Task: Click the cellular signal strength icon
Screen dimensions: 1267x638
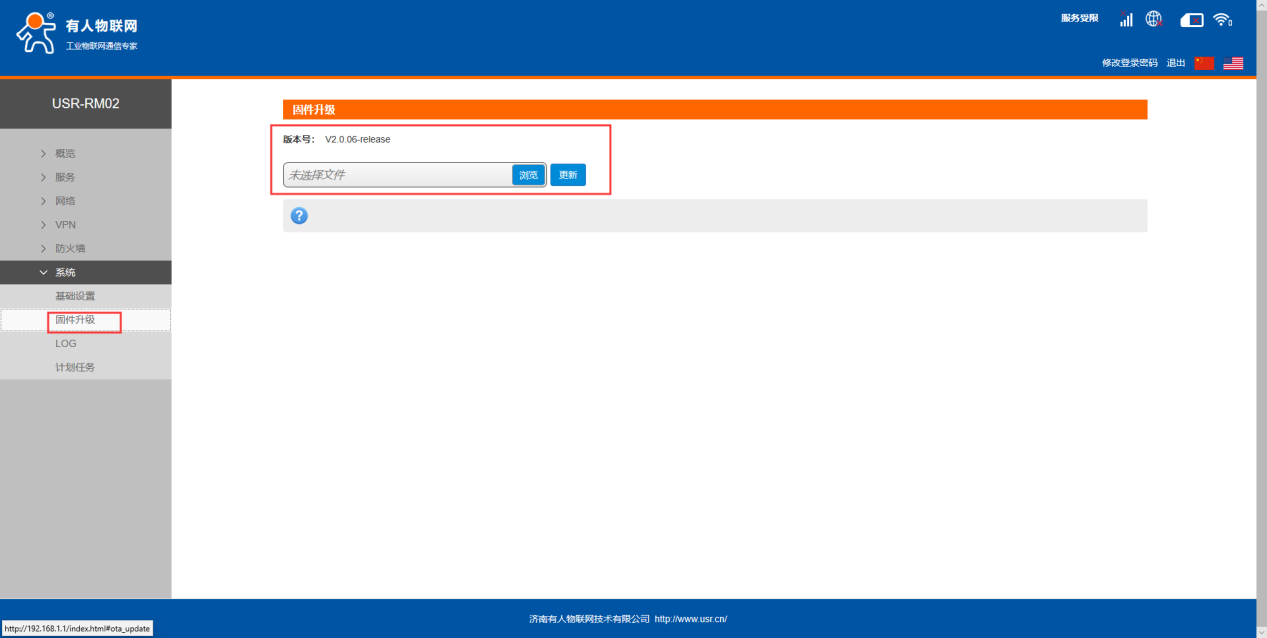Action: point(1126,19)
